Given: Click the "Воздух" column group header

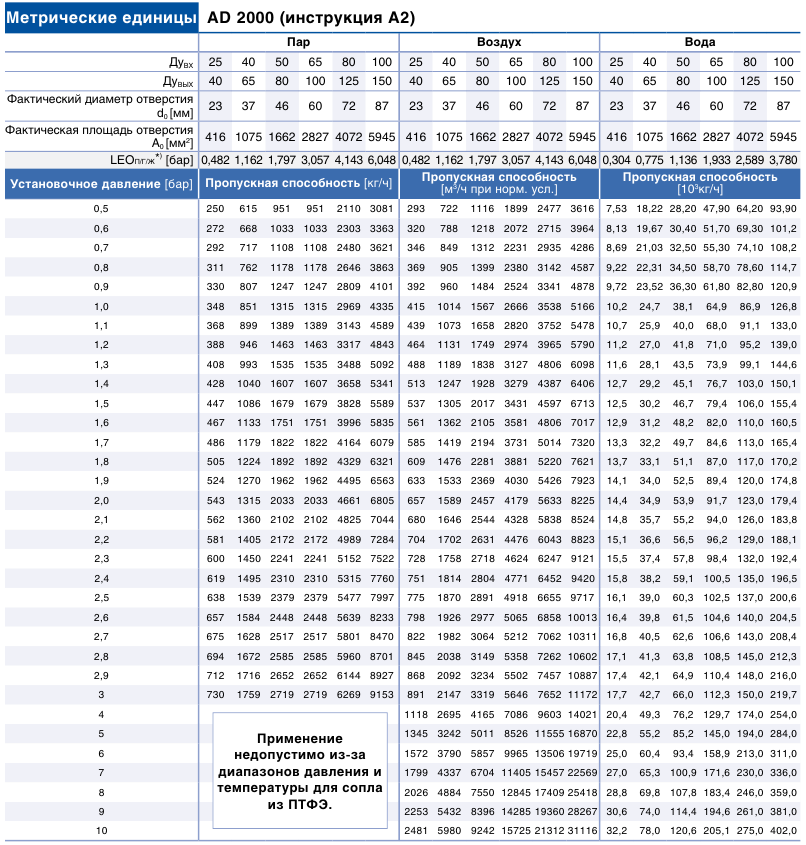Looking at the screenshot, I should click(499, 42).
